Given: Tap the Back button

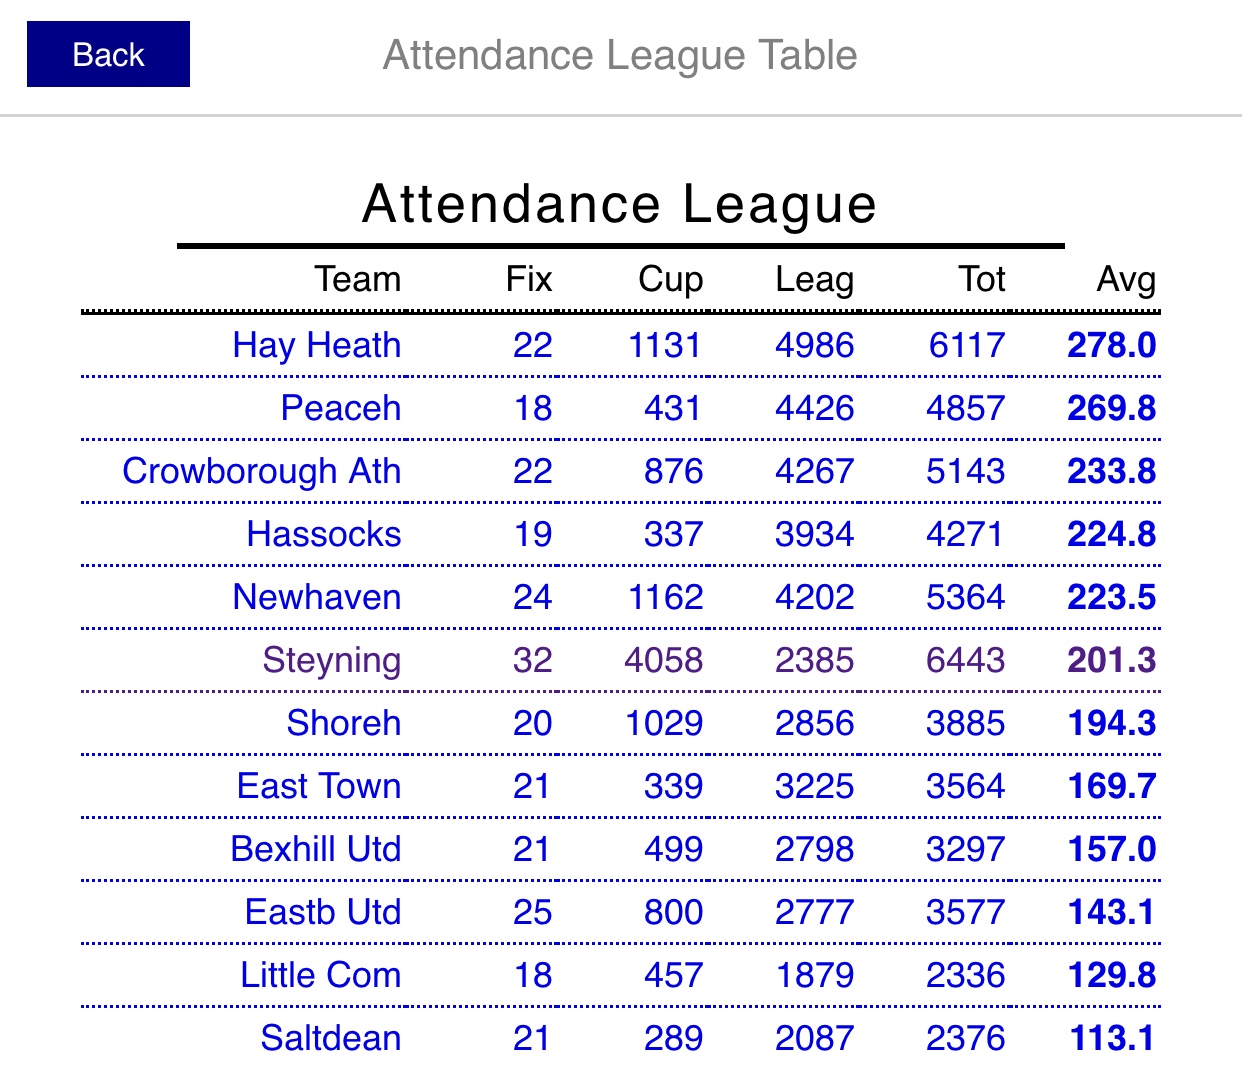Looking at the screenshot, I should (x=108, y=54).
